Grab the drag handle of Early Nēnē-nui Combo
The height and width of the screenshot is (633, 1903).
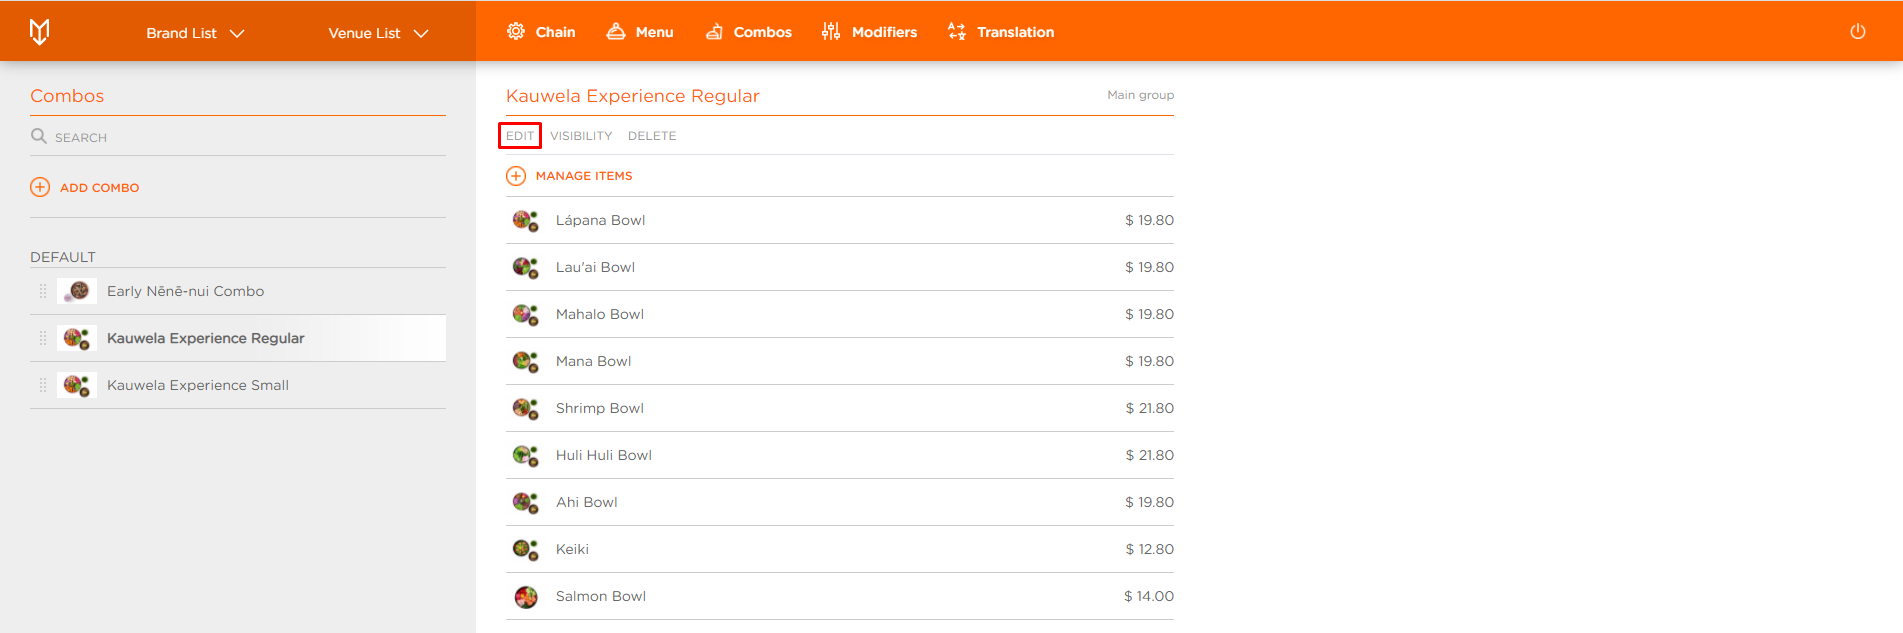pyautogui.click(x=43, y=291)
